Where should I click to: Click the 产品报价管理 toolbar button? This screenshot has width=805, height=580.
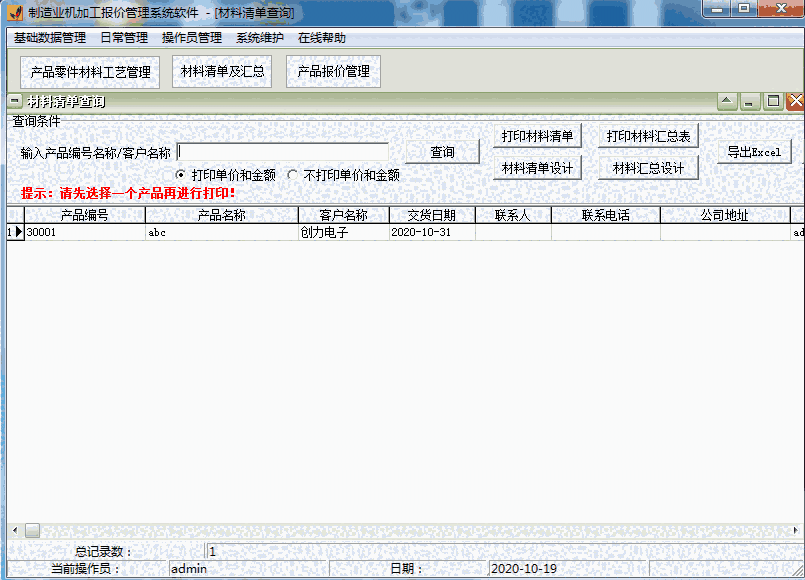[333, 72]
